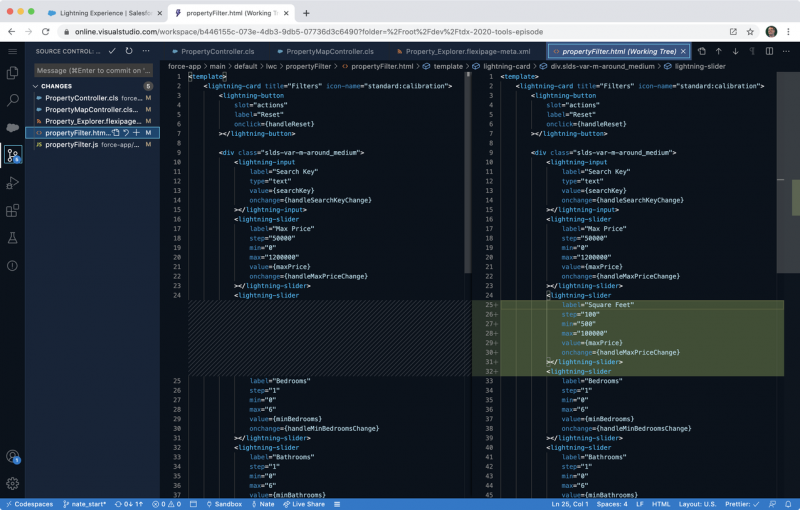Click the nate_start branch in status bar

pyautogui.click(x=85, y=504)
